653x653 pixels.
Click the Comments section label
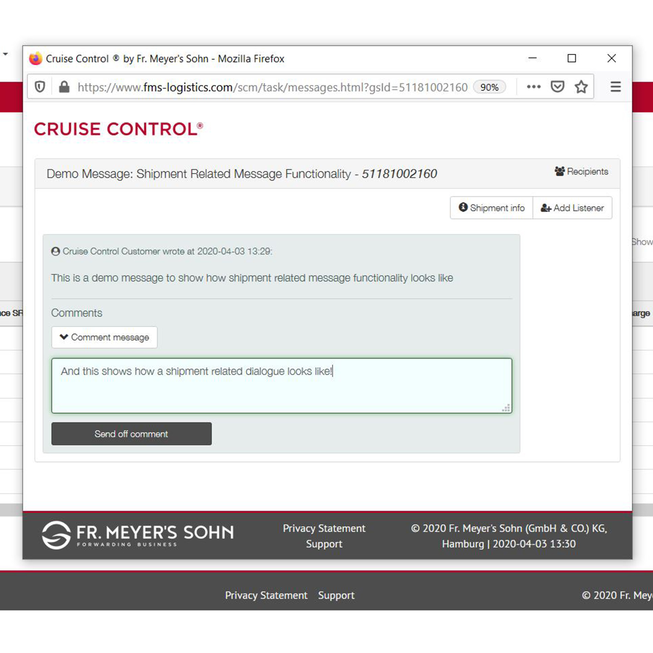pyautogui.click(x=77, y=313)
